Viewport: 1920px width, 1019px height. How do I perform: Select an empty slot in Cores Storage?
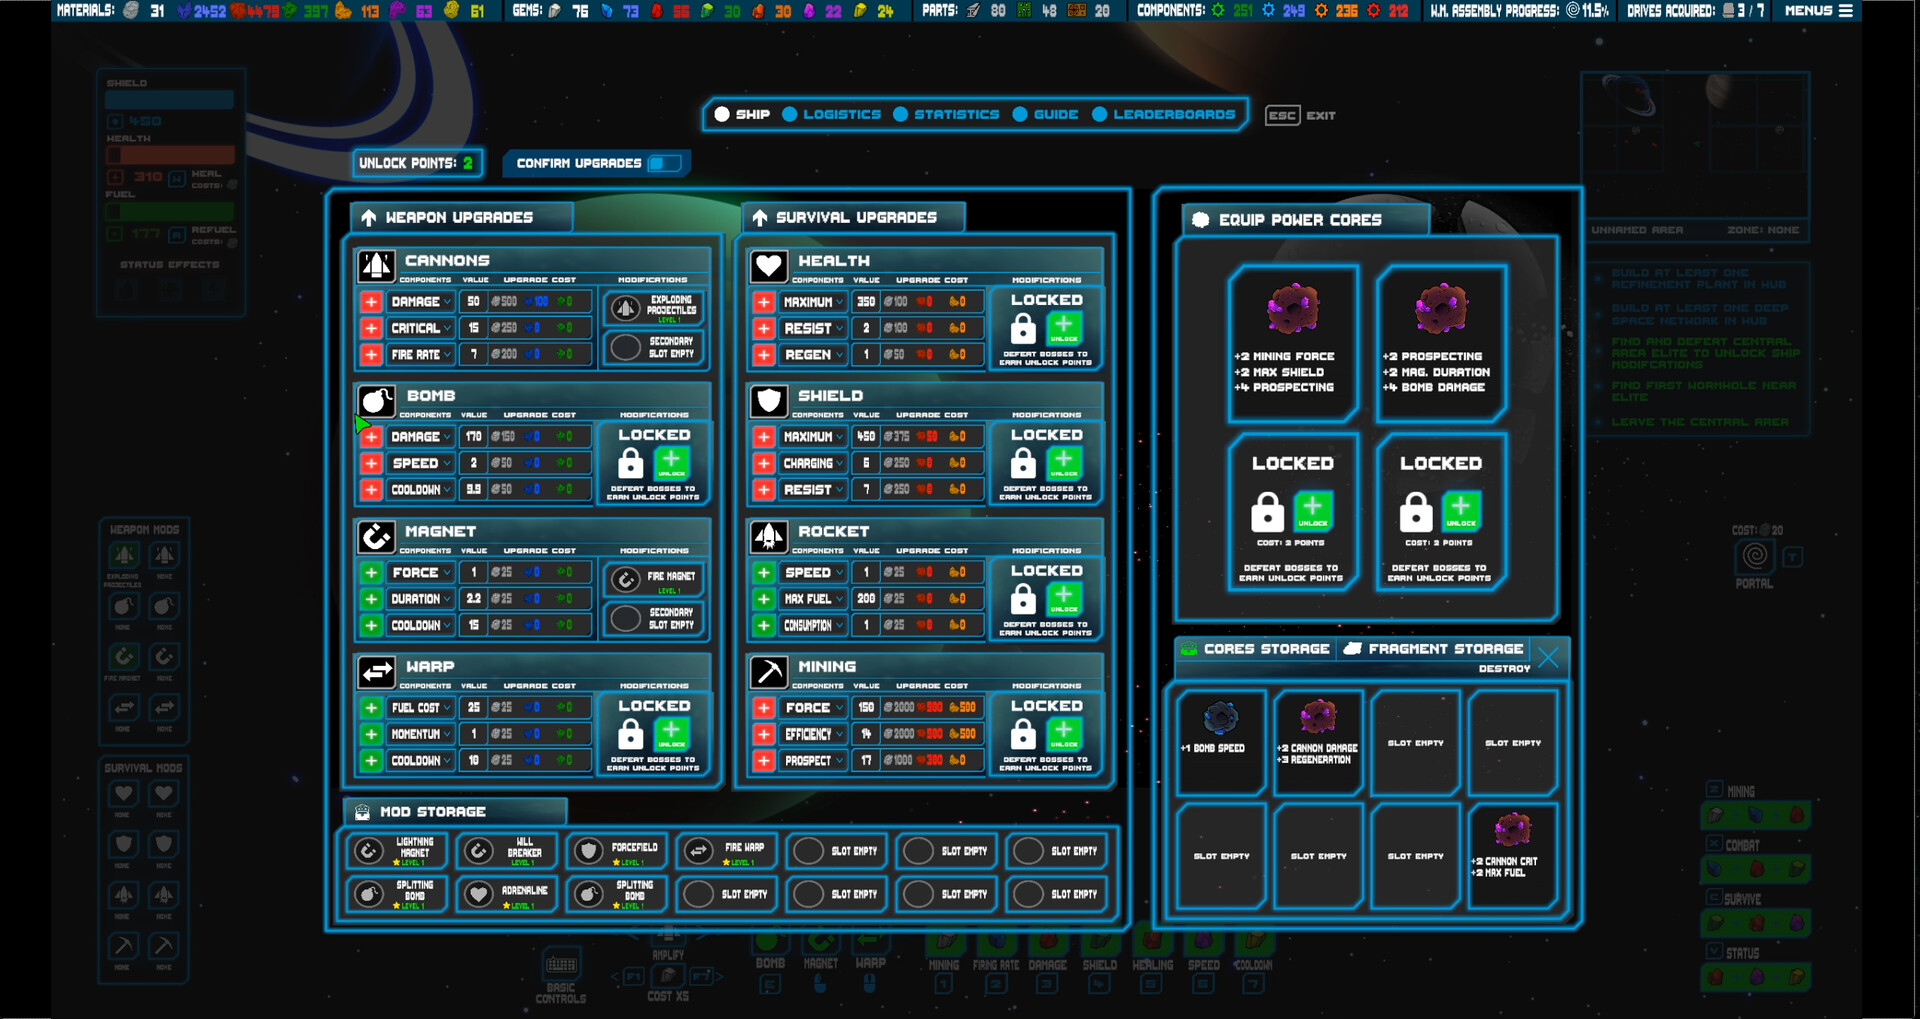[x=1415, y=743]
